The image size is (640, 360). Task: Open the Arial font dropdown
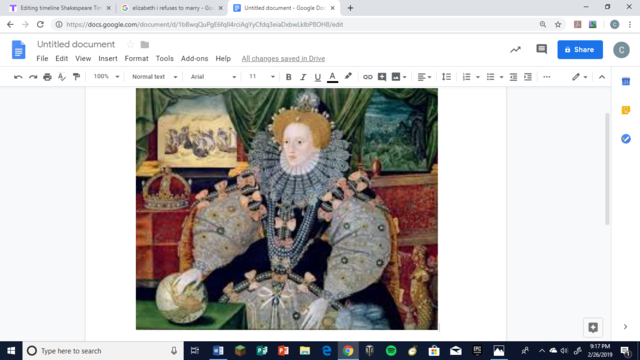[x=213, y=77]
